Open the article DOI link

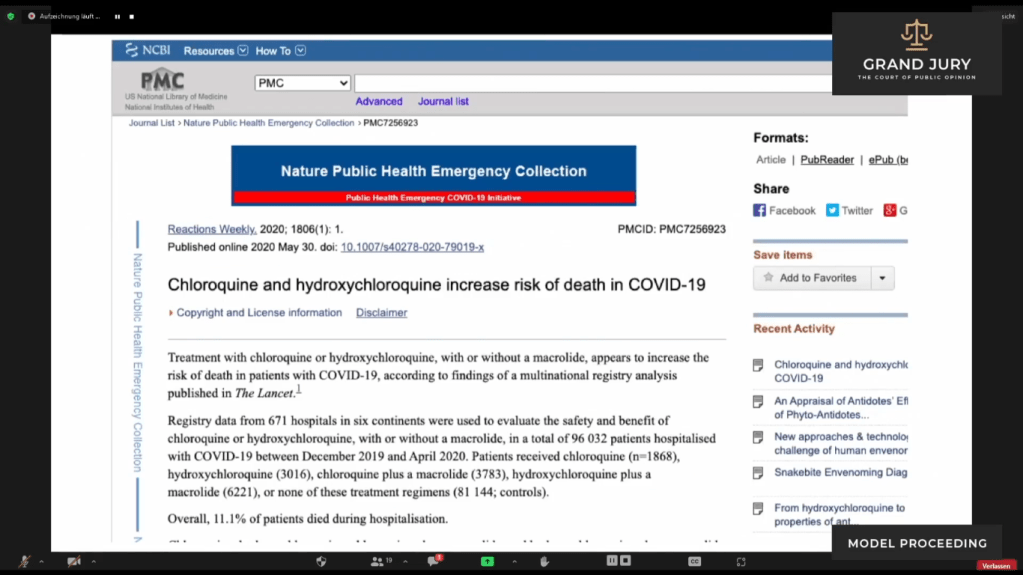pyautogui.click(x=412, y=247)
